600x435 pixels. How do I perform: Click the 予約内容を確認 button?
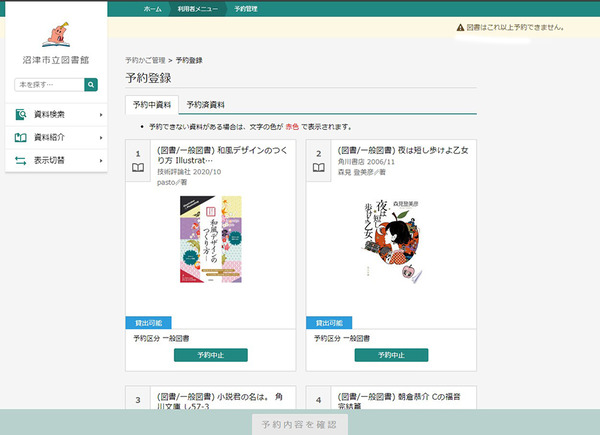tap(300, 424)
